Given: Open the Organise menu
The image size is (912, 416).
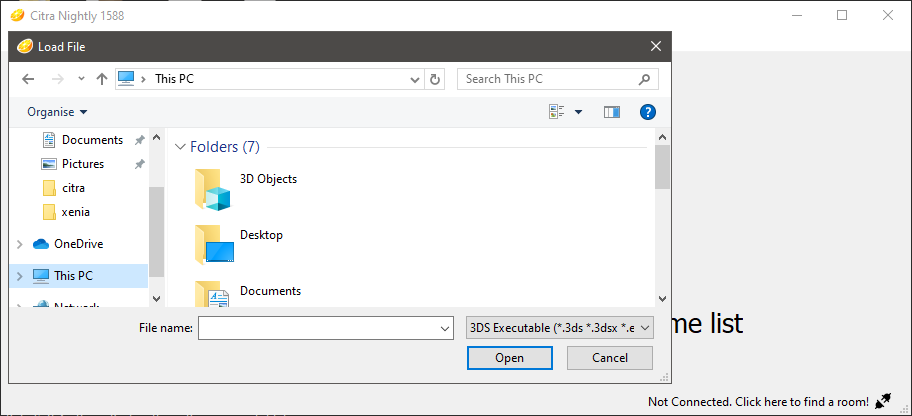Looking at the screenshot, I should [58, 112].
